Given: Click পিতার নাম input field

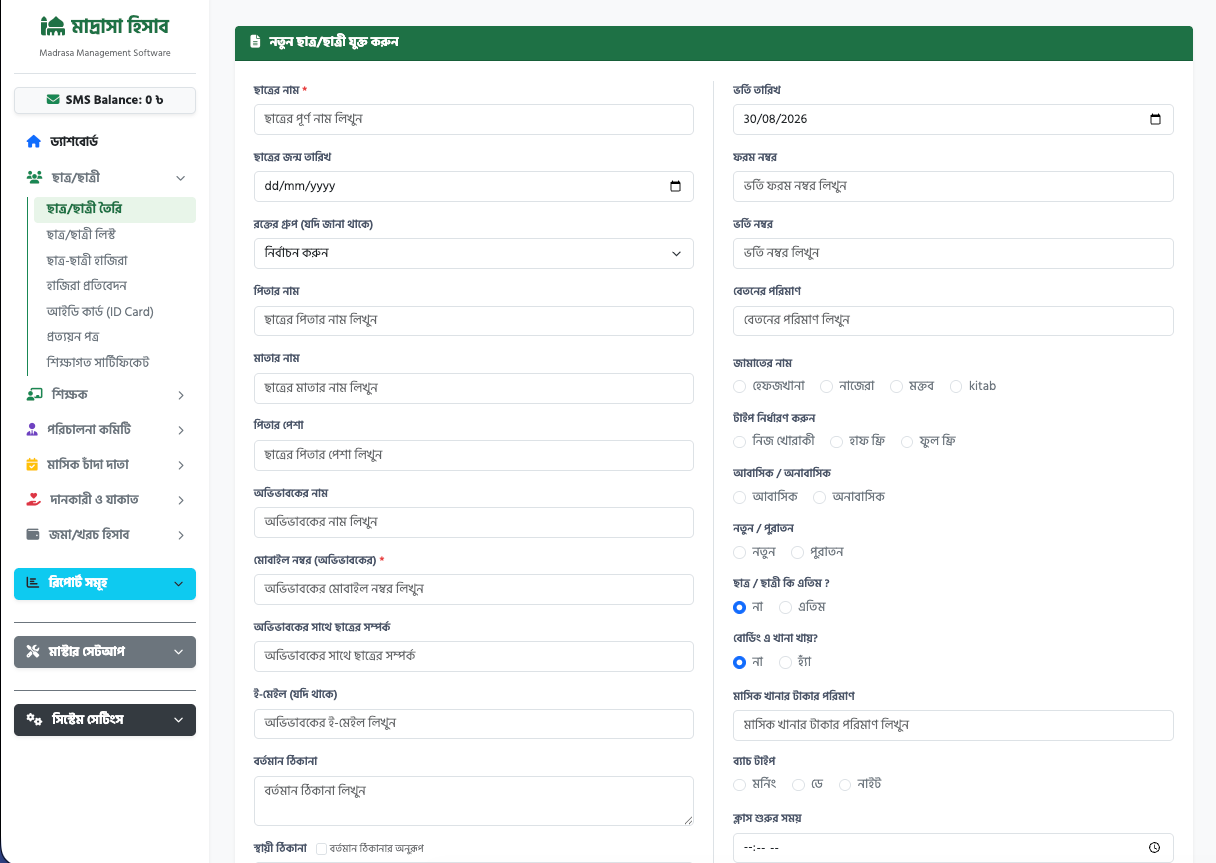Looking at the screenshot, I should (x=474, y=321).
